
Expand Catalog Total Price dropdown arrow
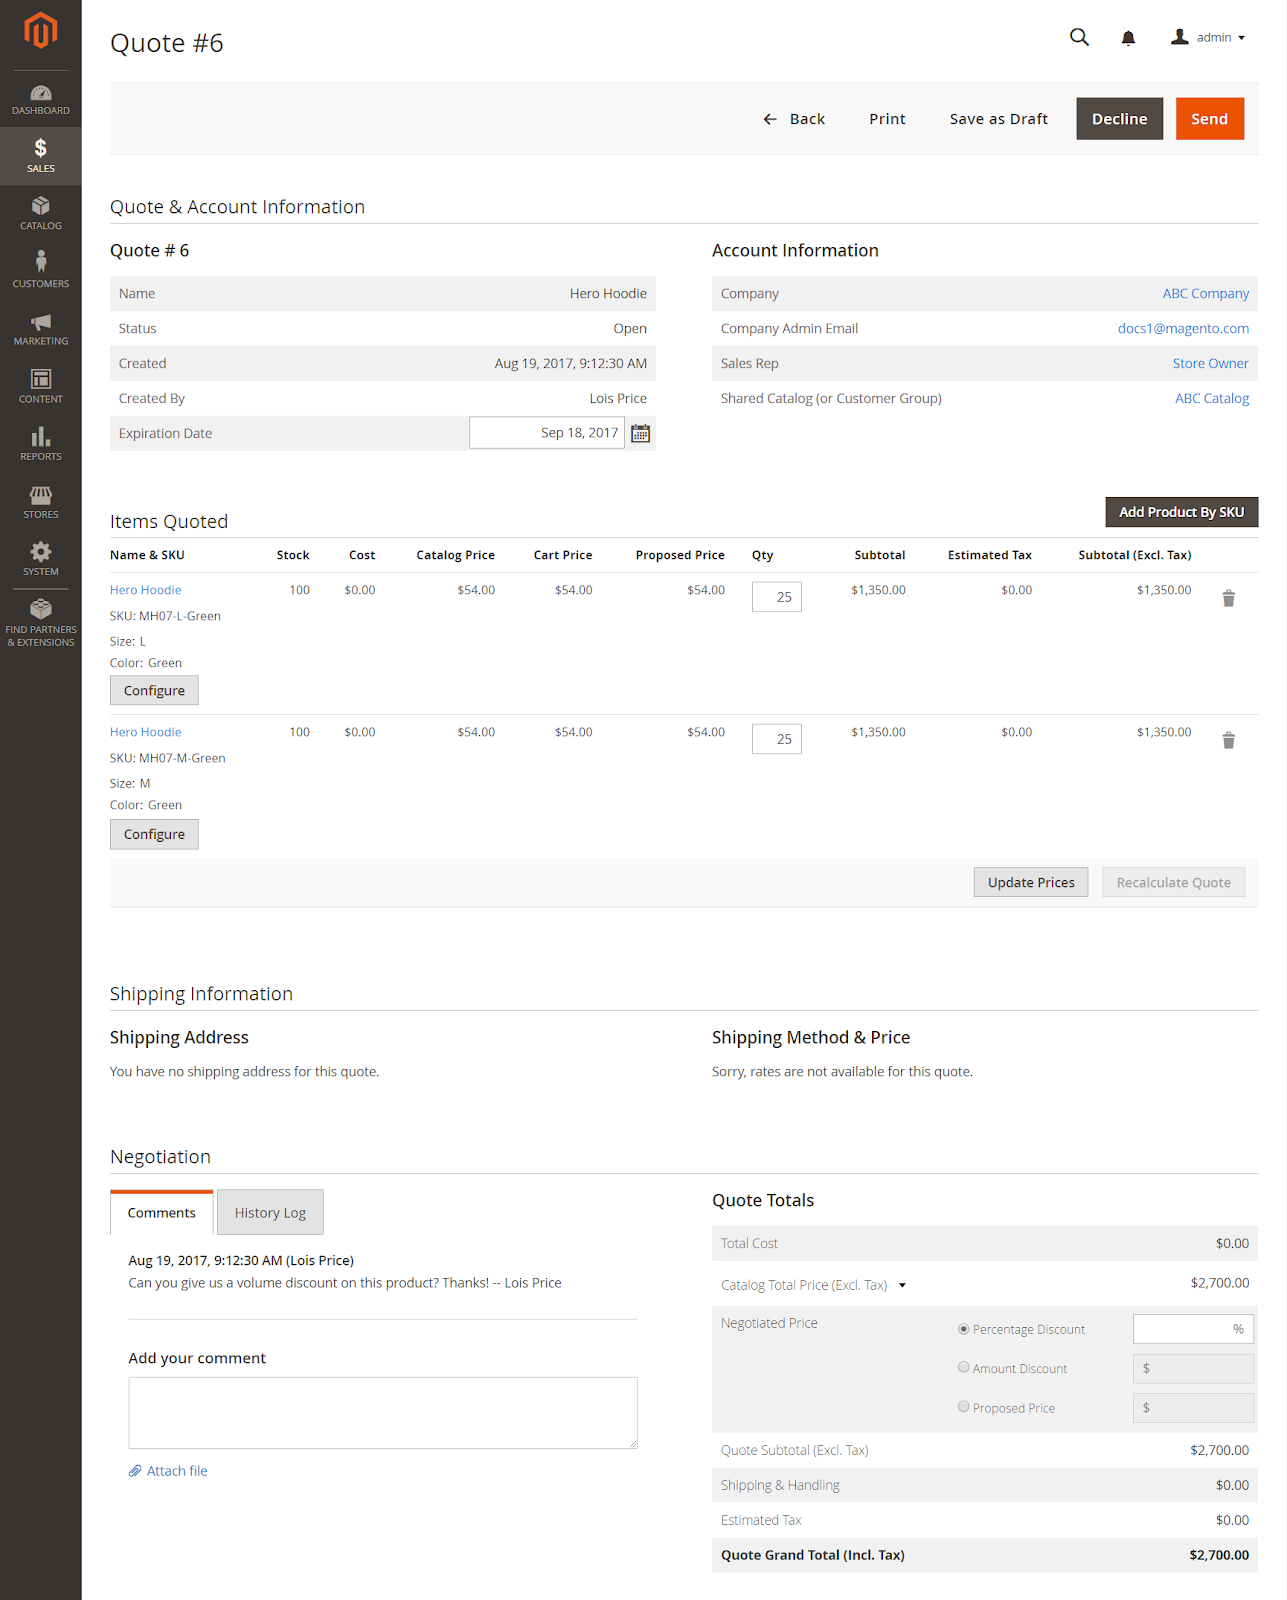point(902,1285)
